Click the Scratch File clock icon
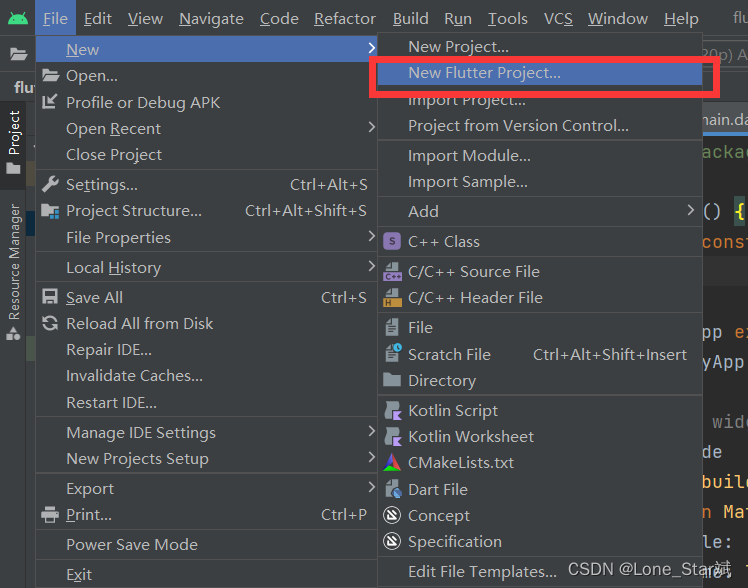Viewport: 748px width, 588px height. tap(393, 353)
